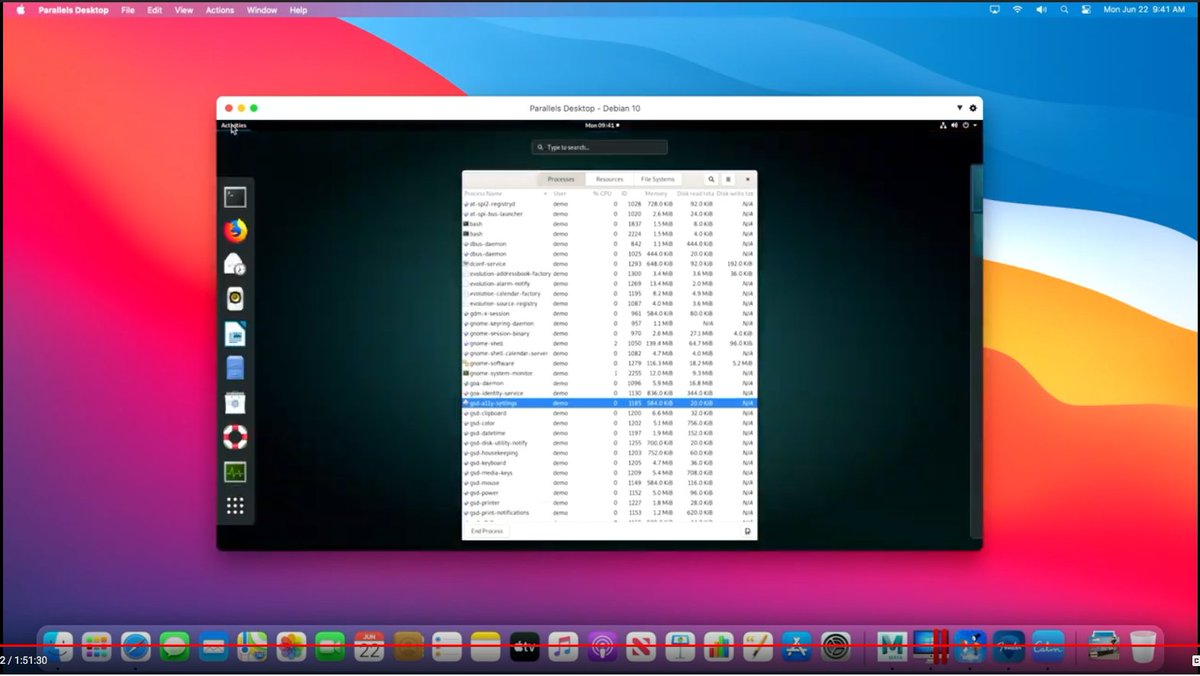Image resolution: width=1200 pixels, height=676 pixels.
Task: Select the dconf-service process row
Action: point(609,263)
